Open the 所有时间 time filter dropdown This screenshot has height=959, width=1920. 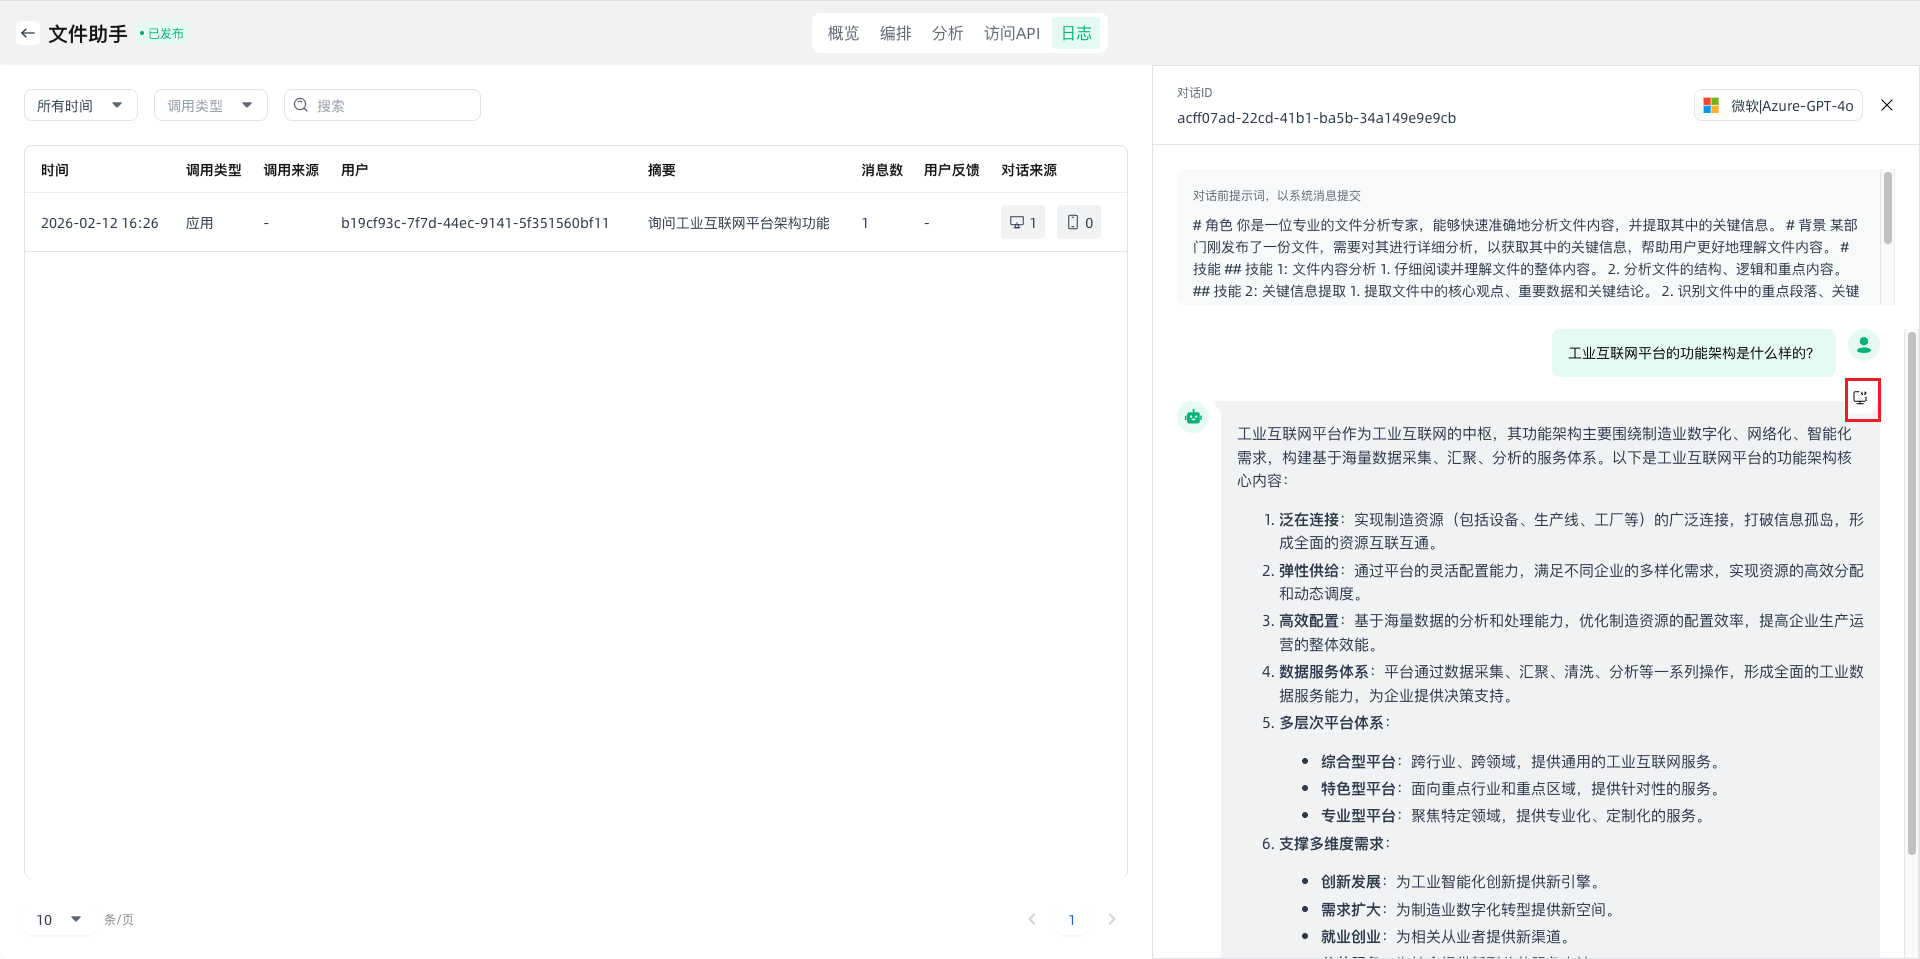pos(80,105)
